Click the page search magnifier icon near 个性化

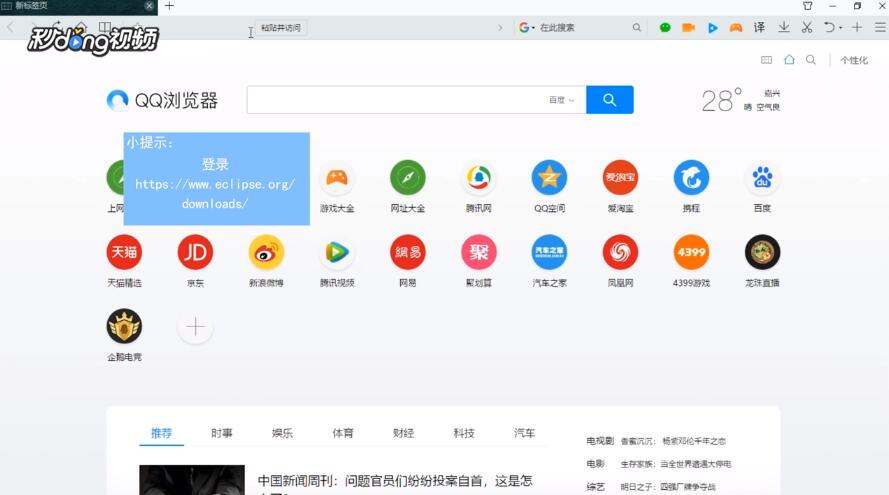[x=811, y=60]
